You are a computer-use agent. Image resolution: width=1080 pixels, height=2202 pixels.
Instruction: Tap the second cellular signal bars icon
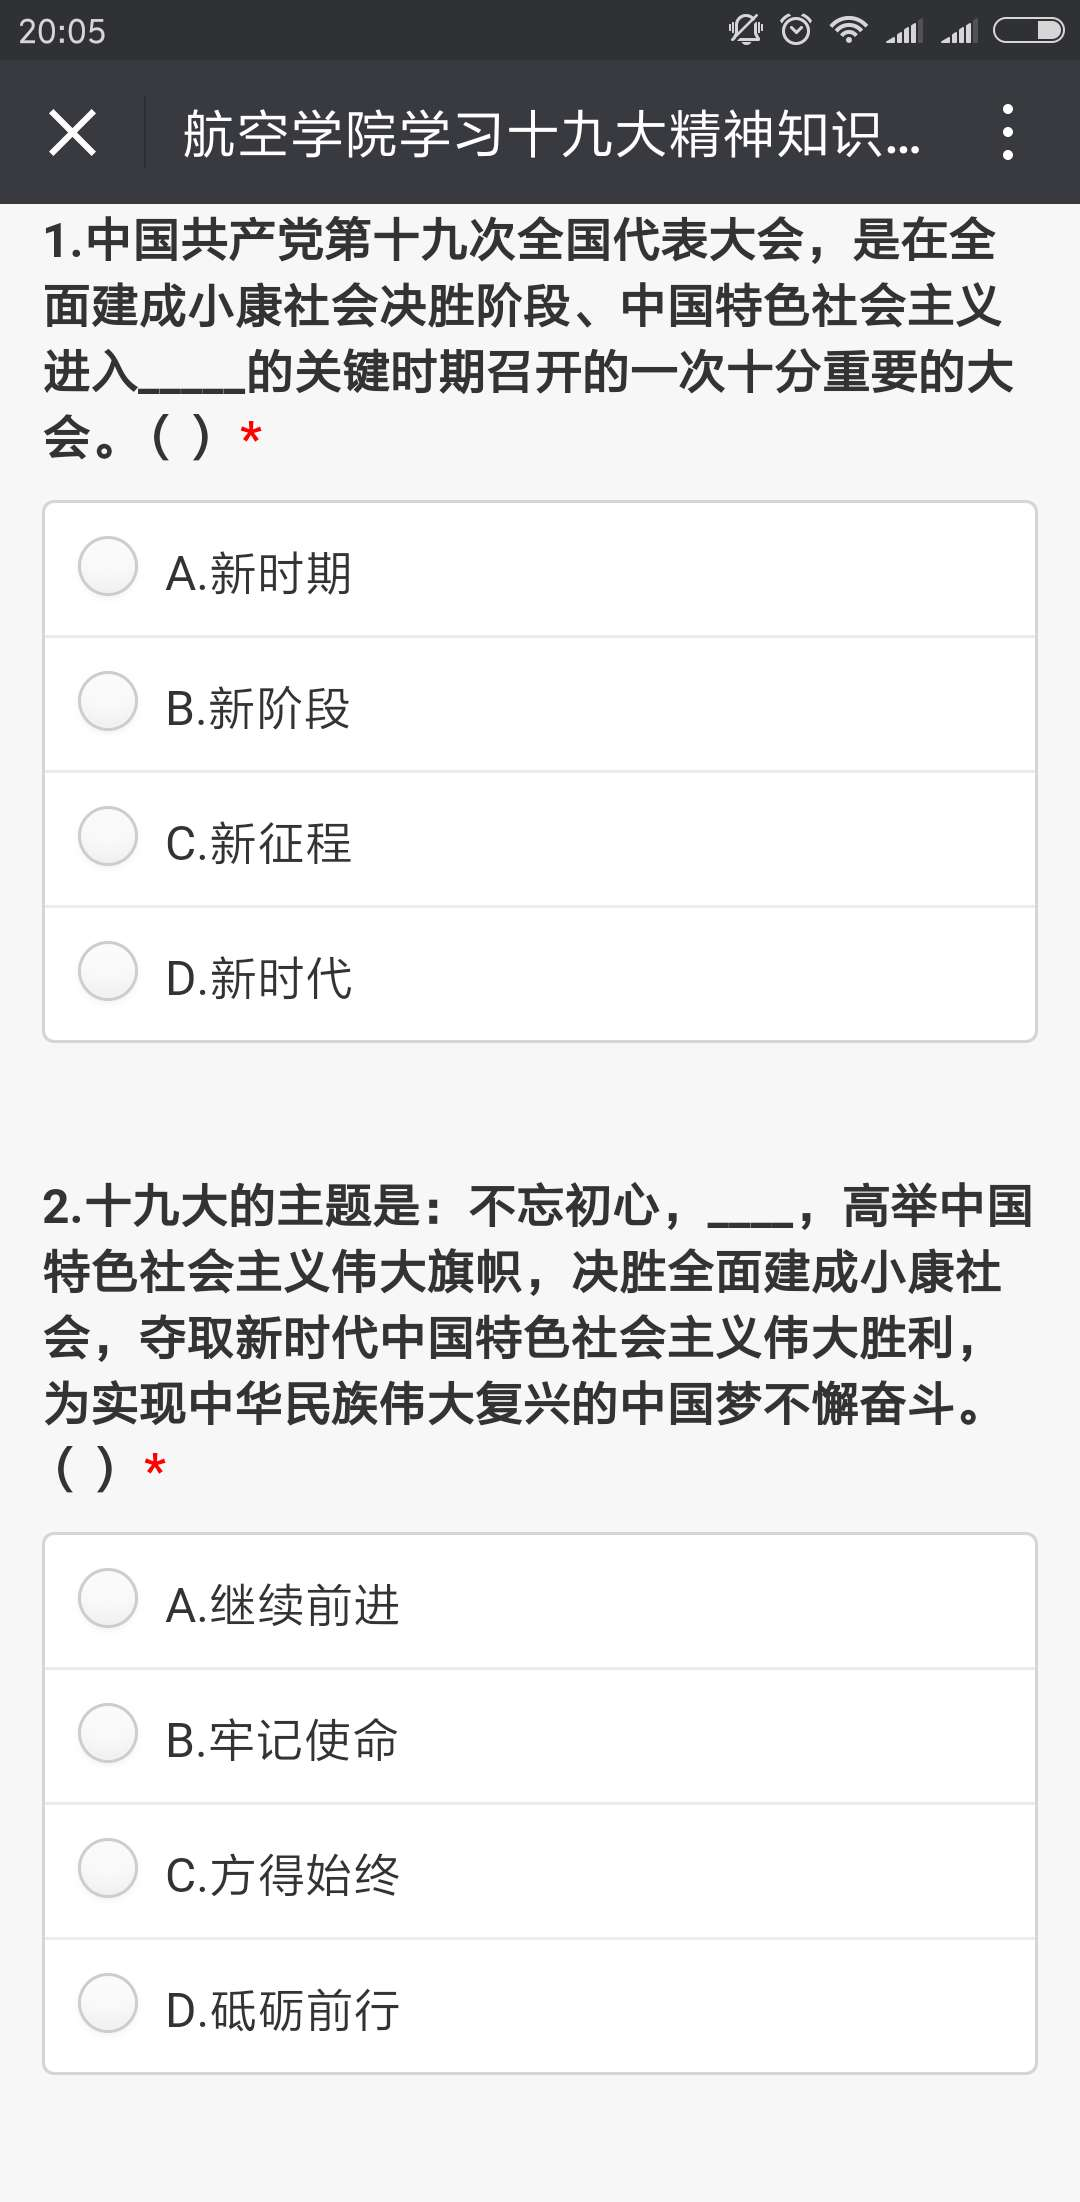pyautogui.click(x=958, y=32)
